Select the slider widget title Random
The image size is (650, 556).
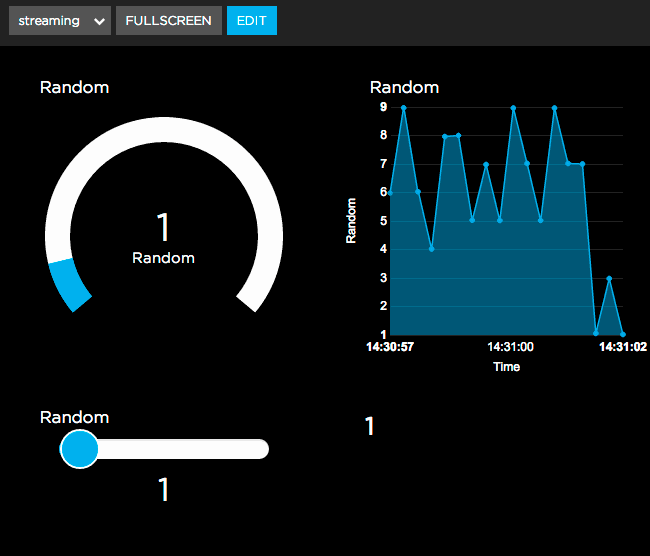[74, 417]
